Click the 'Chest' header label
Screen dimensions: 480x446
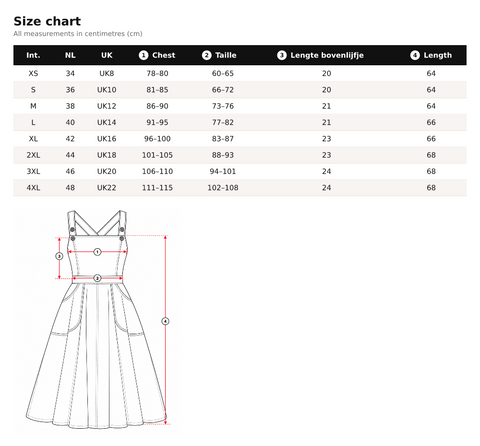[163, 55]
